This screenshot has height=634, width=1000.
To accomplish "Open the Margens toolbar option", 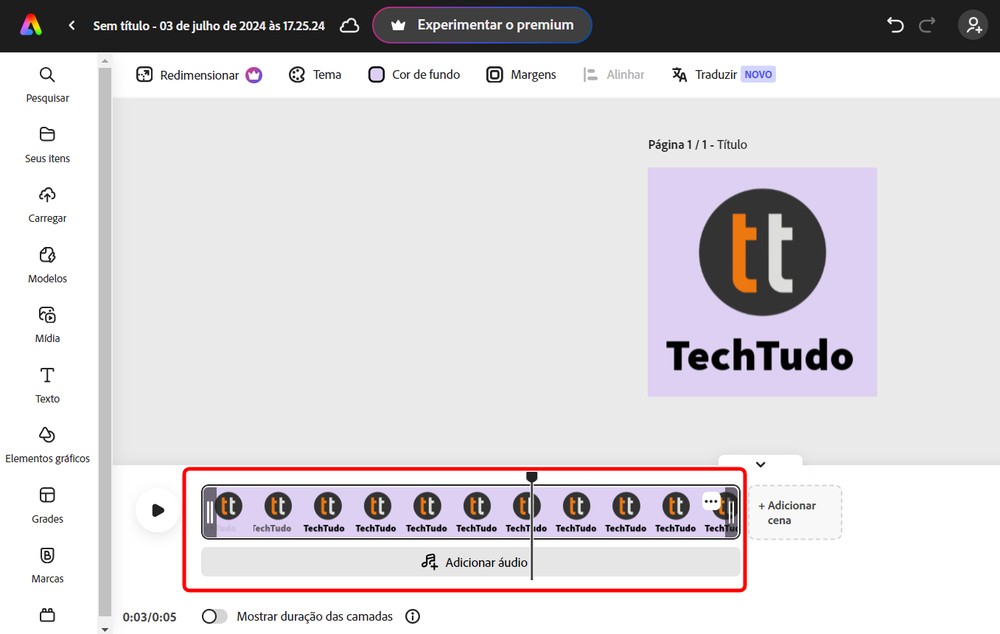I will [521, 75].
